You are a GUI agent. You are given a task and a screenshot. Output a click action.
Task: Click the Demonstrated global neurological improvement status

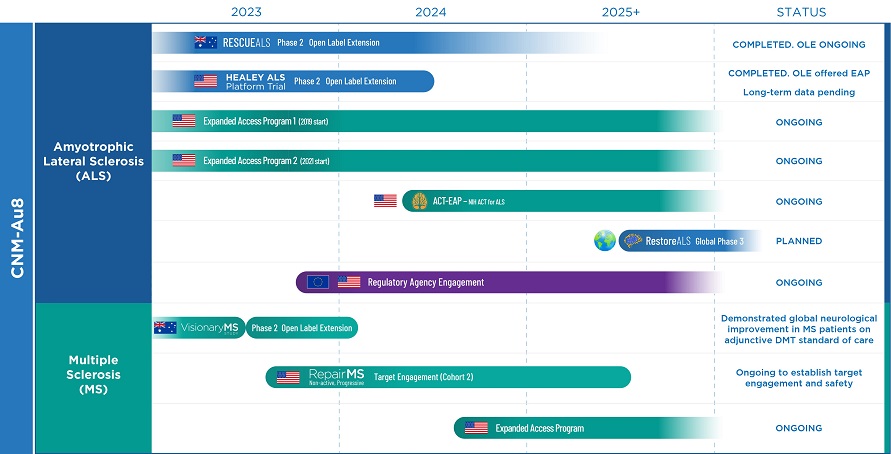click(799, 329)
